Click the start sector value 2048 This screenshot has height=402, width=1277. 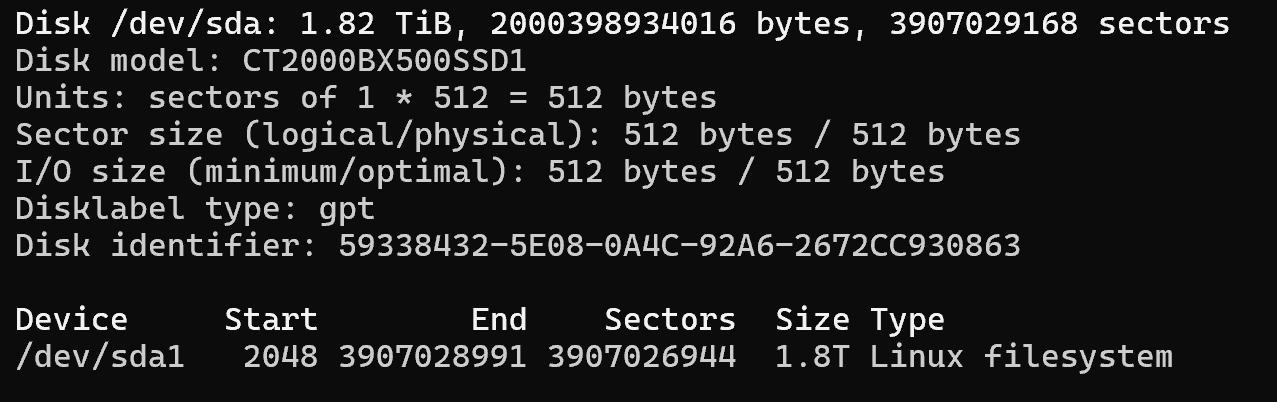[281, 356]
